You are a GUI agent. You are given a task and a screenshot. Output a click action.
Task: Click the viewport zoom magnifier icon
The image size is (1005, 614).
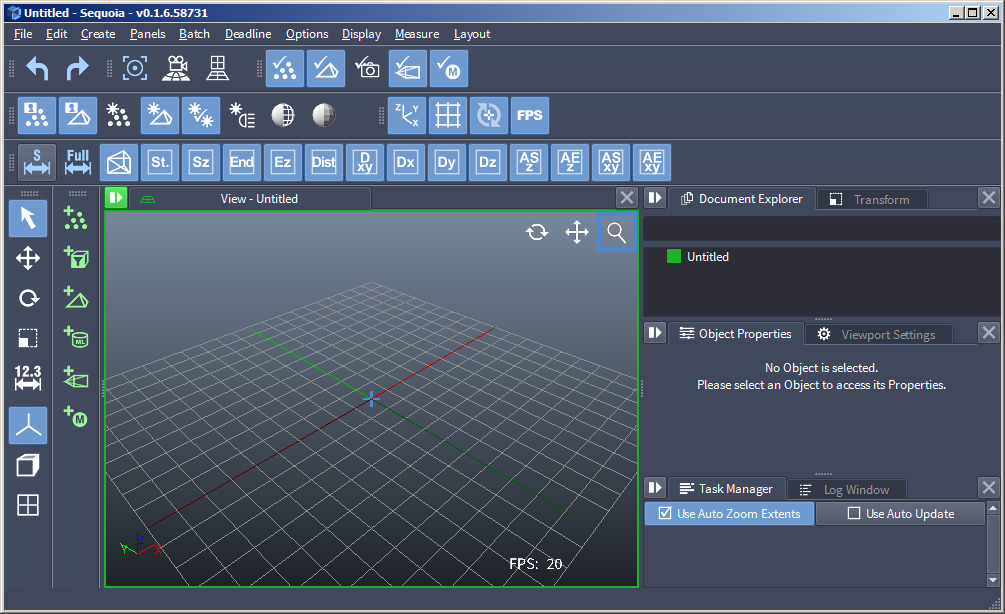[617, 232]
